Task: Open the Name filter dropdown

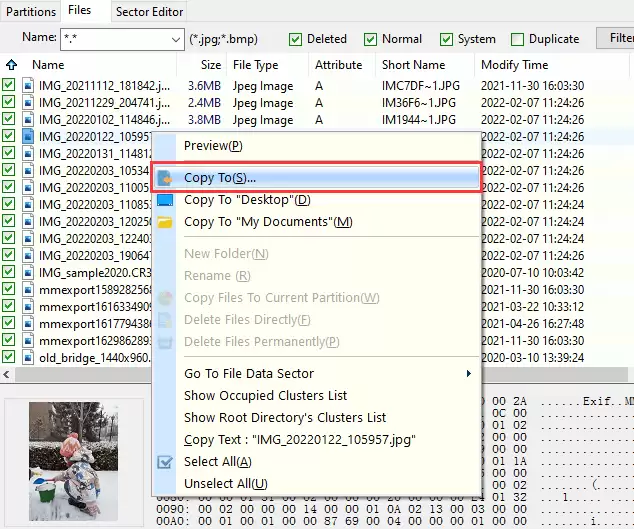Action: click(x=174, y=39)
